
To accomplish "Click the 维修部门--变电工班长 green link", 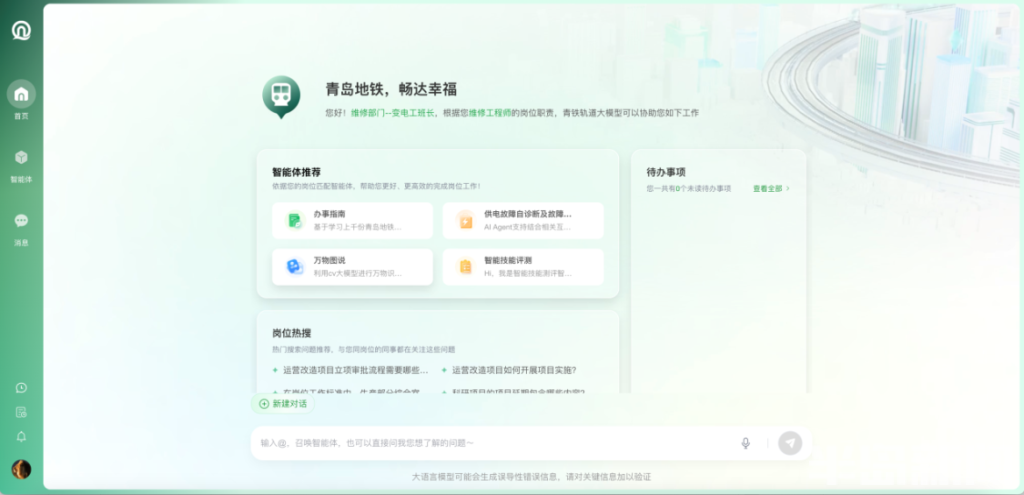I will (x=392, y=113).
